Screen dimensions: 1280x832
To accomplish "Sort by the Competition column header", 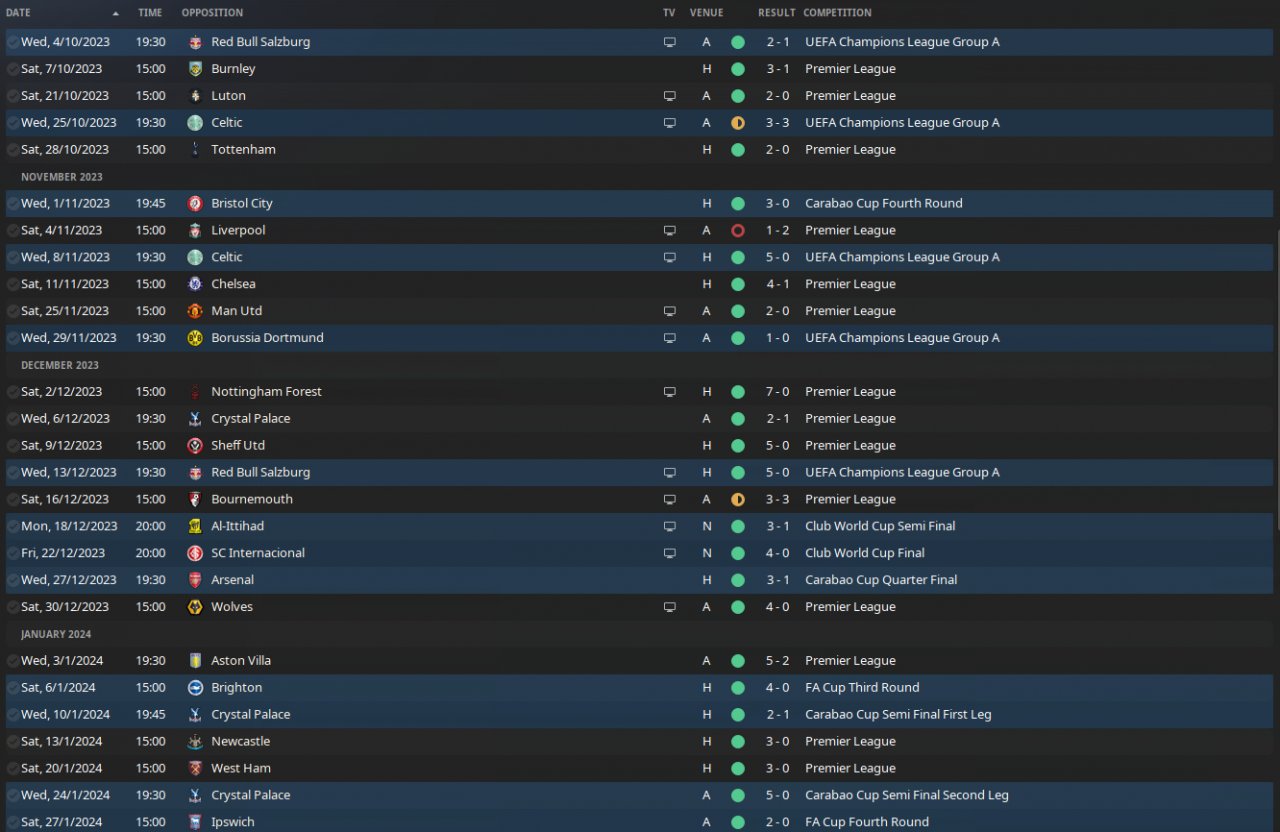I will 837,13.
